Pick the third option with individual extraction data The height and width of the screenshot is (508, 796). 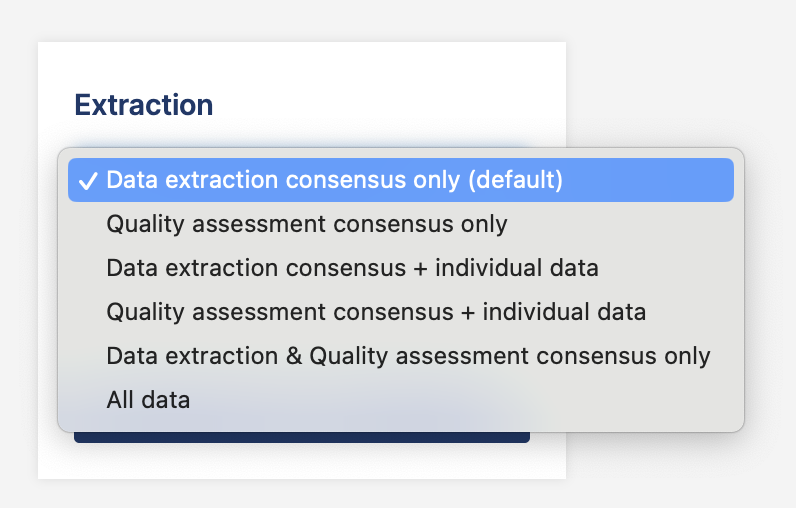[x=352, y=268]
